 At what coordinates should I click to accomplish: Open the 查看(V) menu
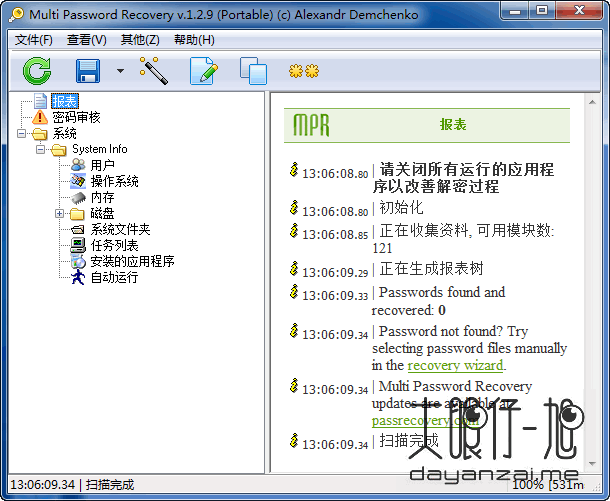point(87,40)
